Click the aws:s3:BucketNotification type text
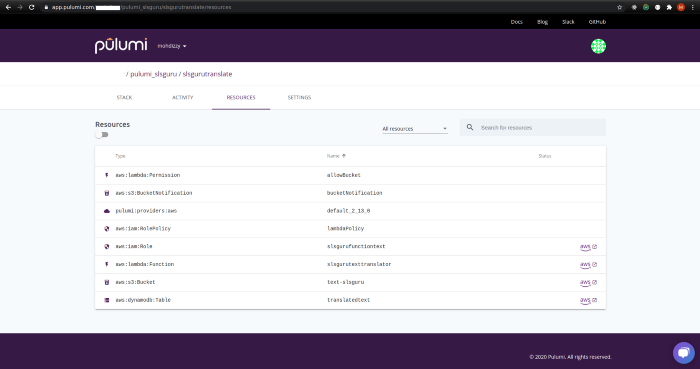Image resolution: width=700 pixels, height=369 pixels. (x=154, y=193)
